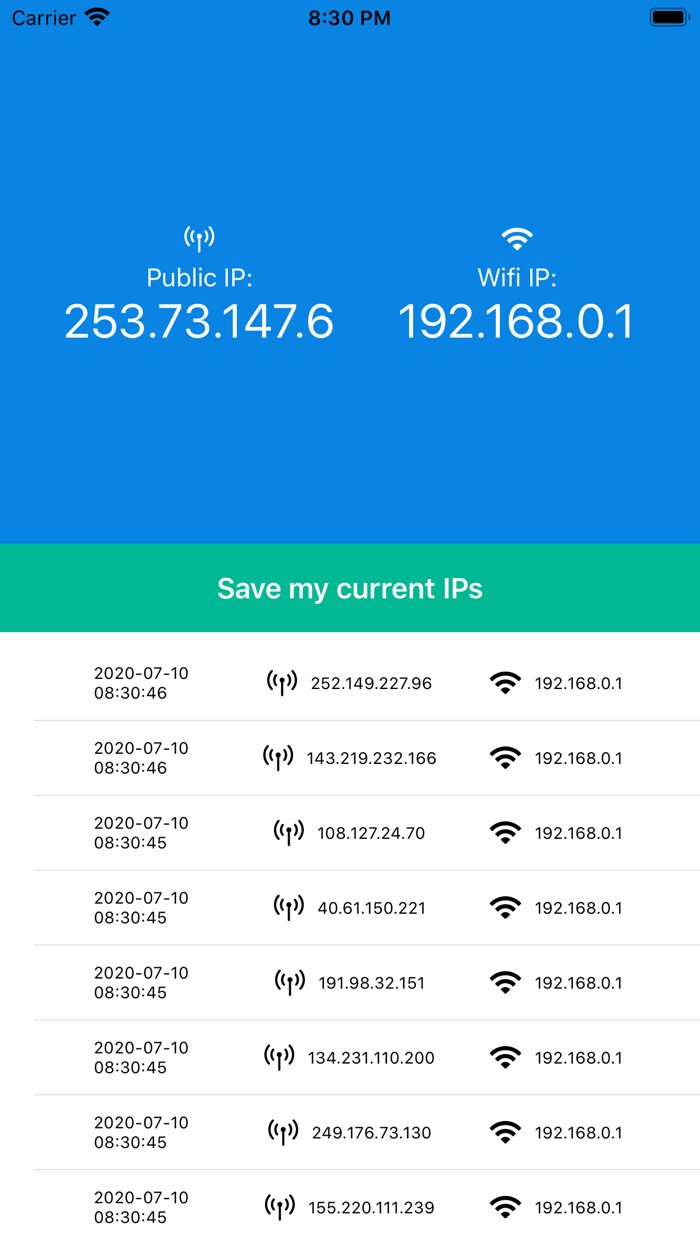Click the antenna icon beside 252.149.227.96

tap(282, 680)
